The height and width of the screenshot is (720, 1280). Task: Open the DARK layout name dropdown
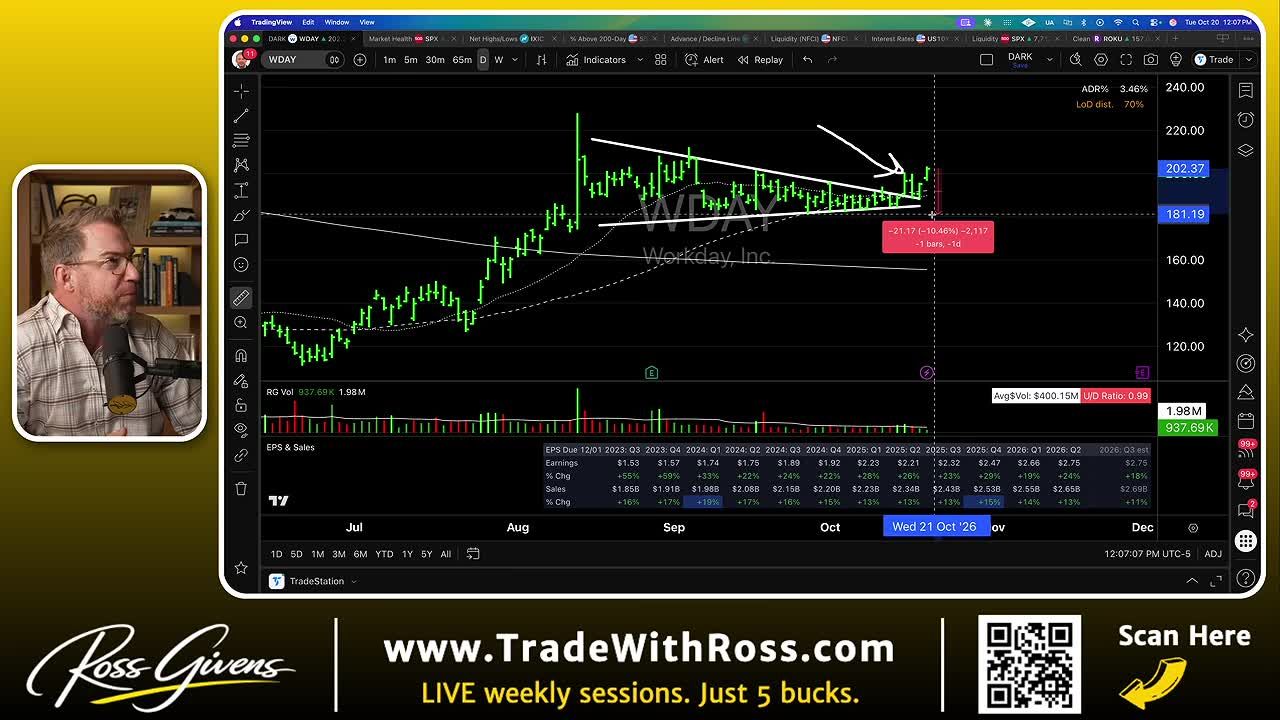1049,60
